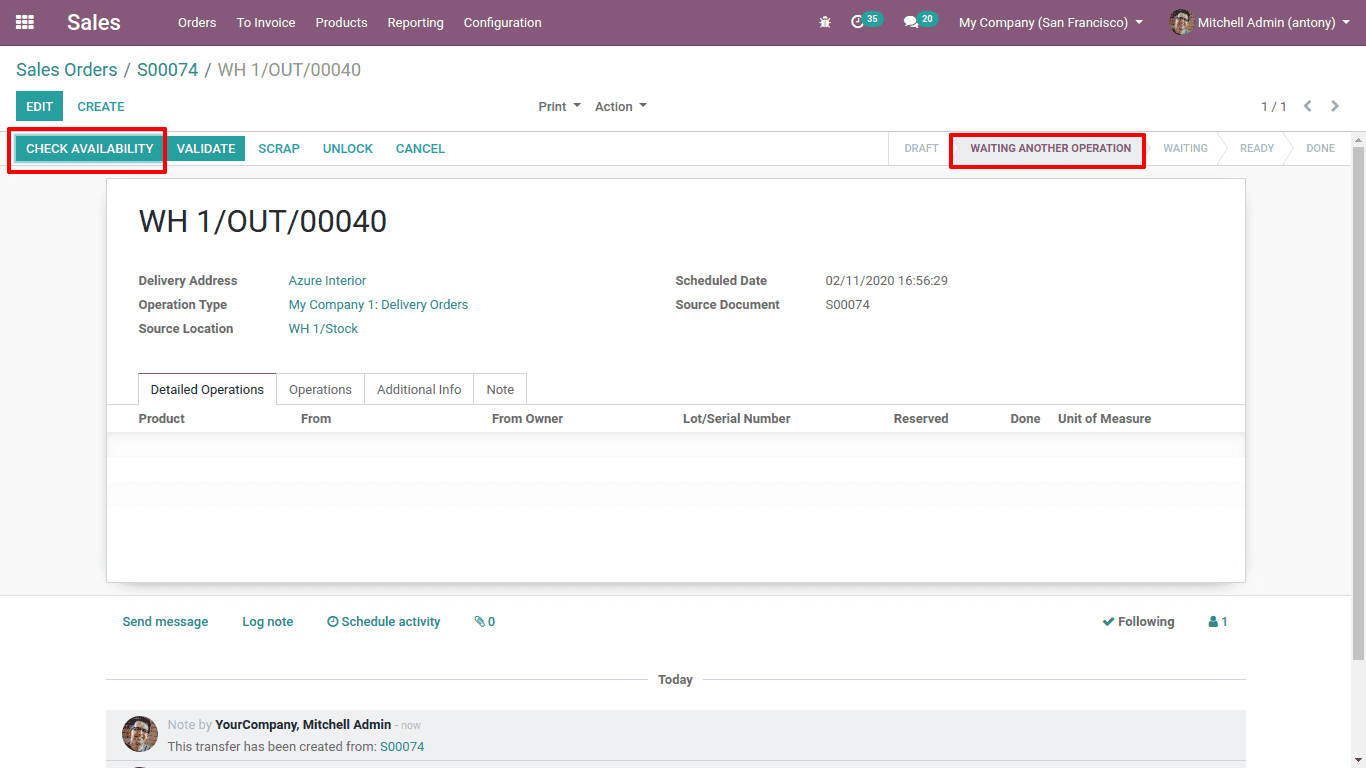Select Ready status stage

click(1257, 148)
